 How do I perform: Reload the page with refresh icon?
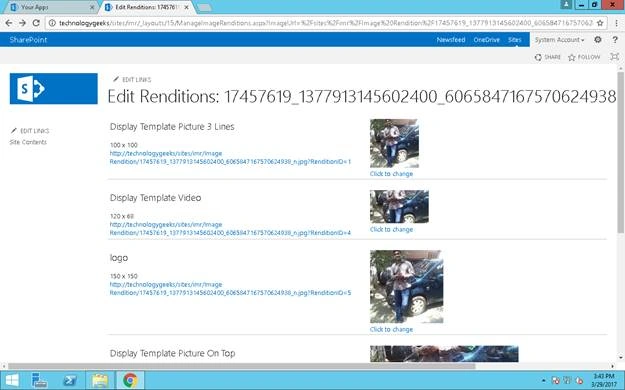(x=36, y=23)
